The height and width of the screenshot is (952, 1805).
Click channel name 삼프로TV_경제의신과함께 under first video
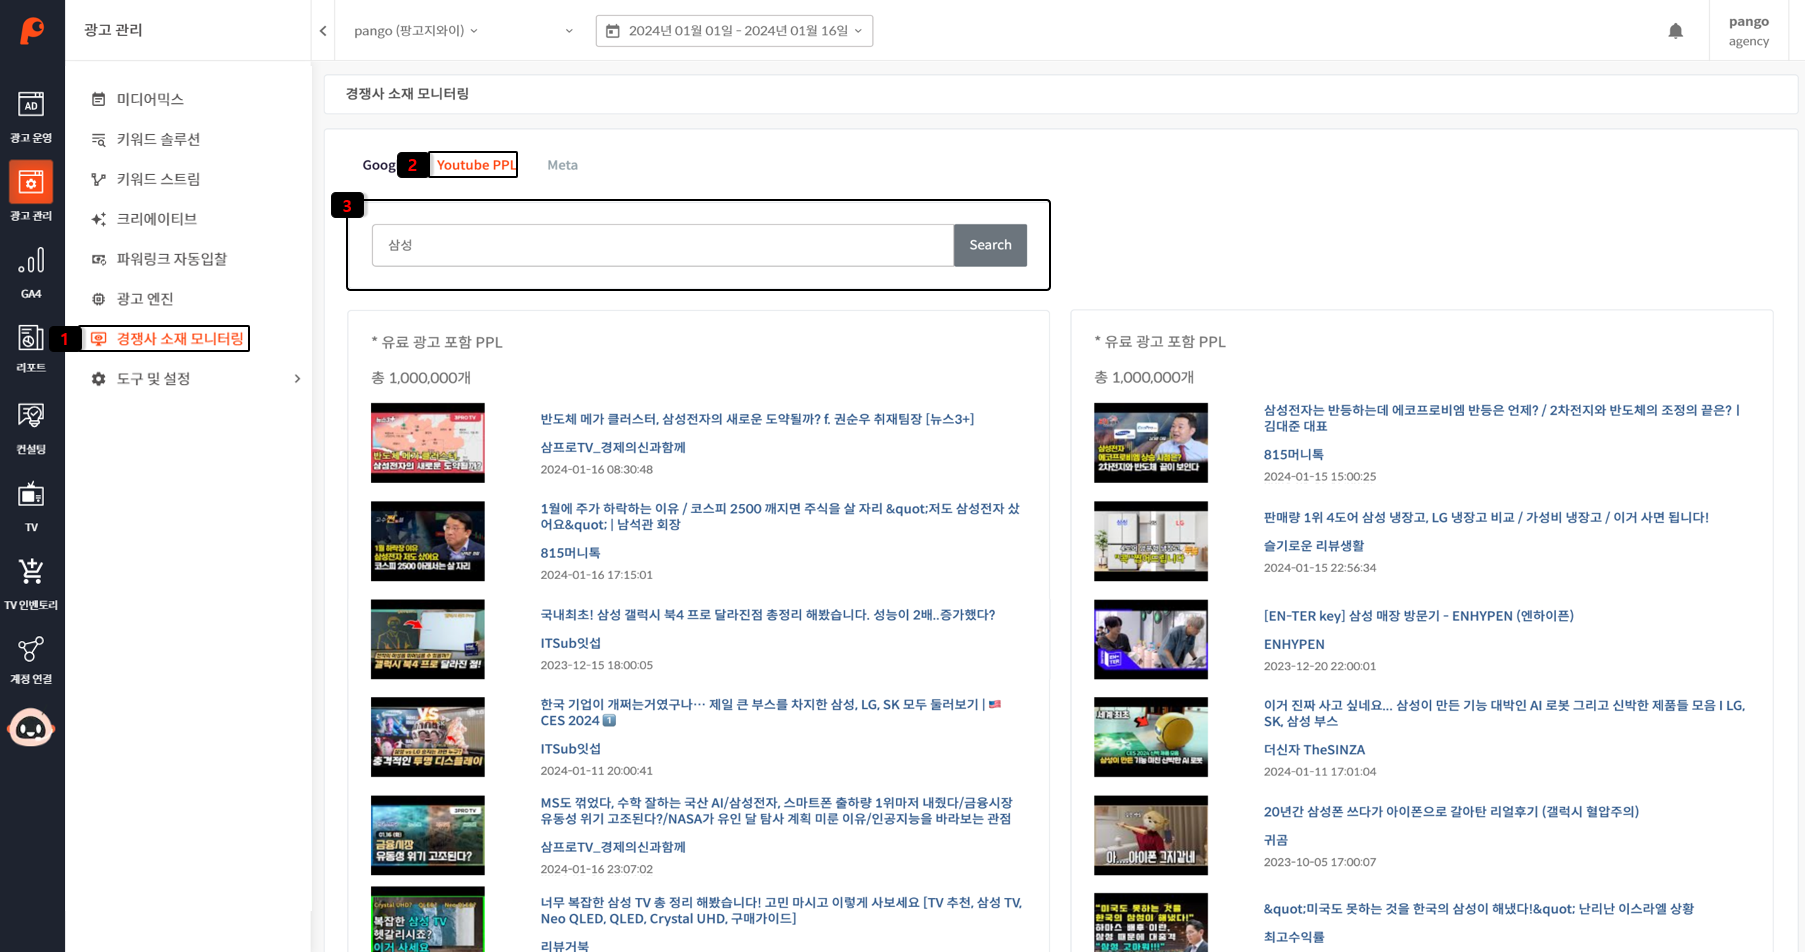point(613,448)
